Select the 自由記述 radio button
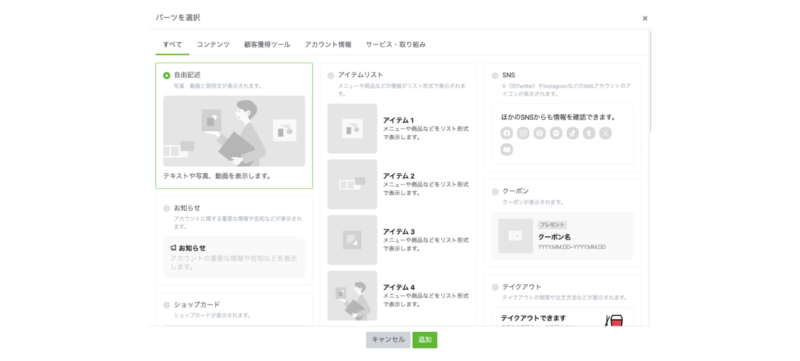The height and width of the screenshot is (361, 800). 166,75
